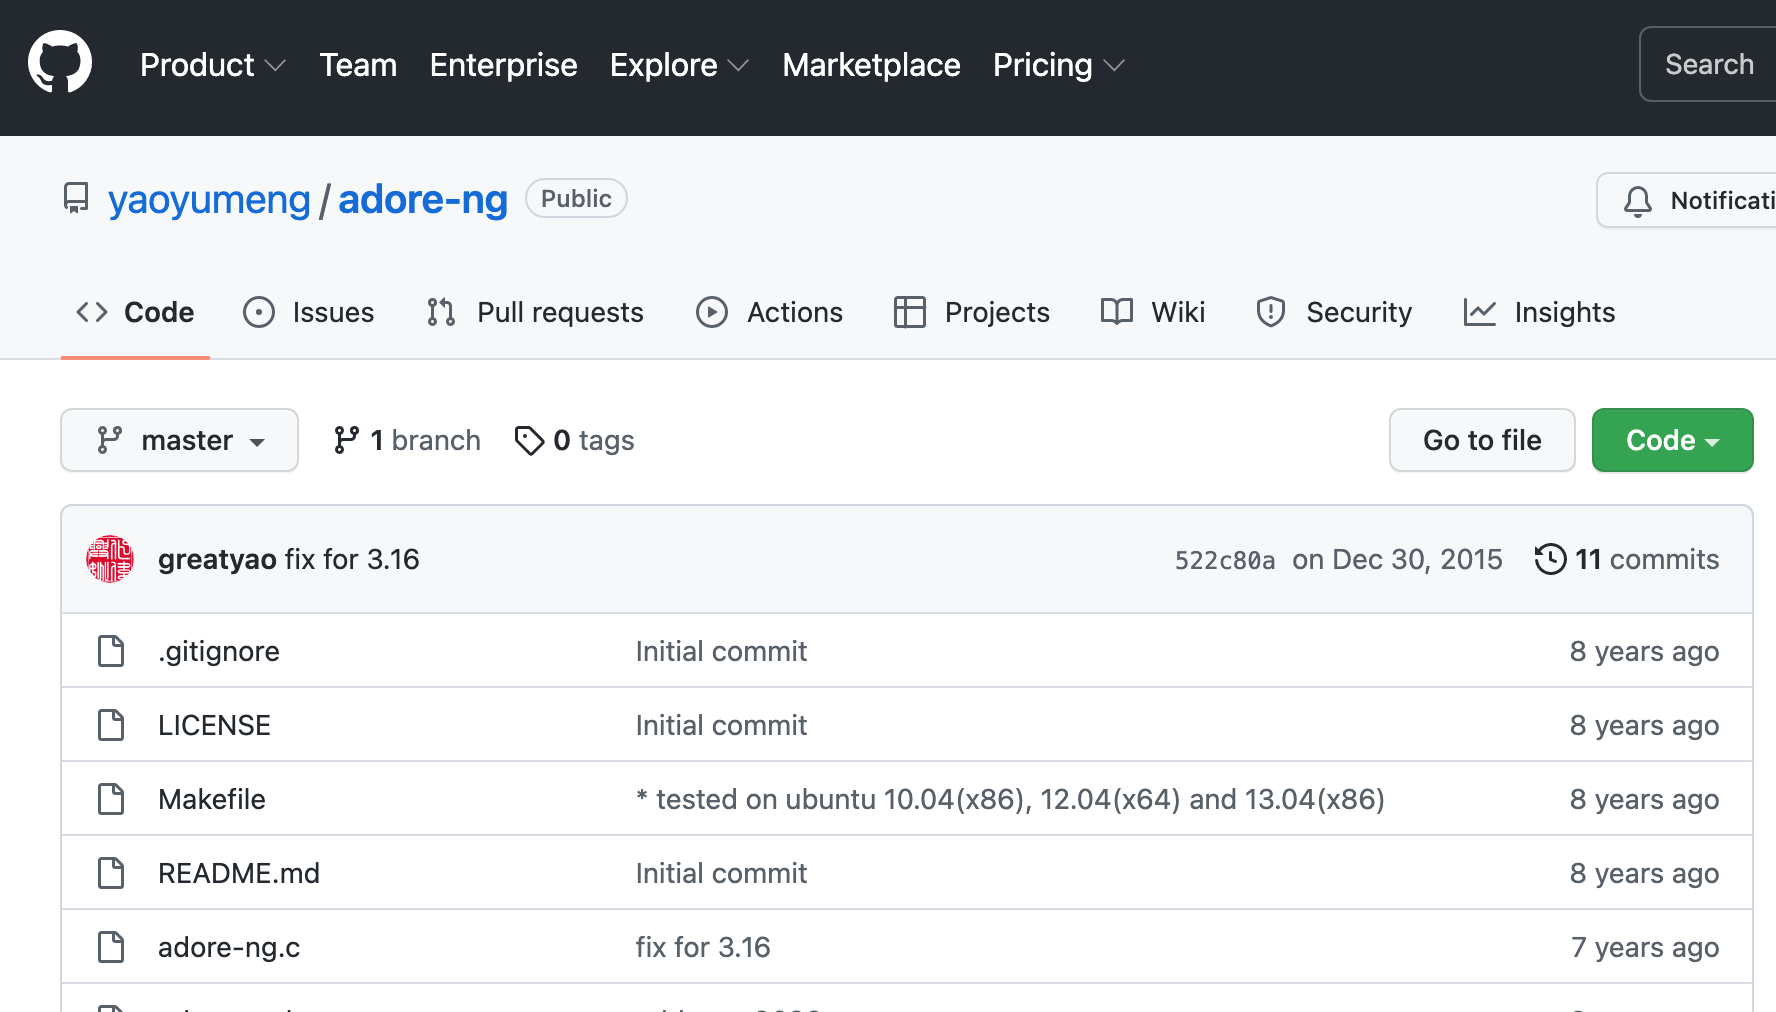Viewport: 1776px width, 1012px height.
Task: Open the master branch dropdown
Action: (x=179, y=440)
